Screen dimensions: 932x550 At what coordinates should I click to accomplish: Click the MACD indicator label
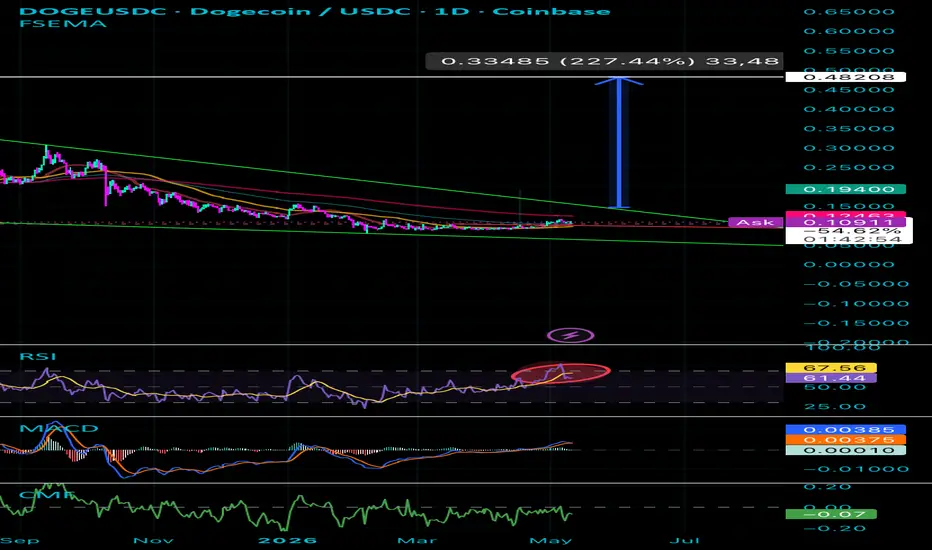59,428
